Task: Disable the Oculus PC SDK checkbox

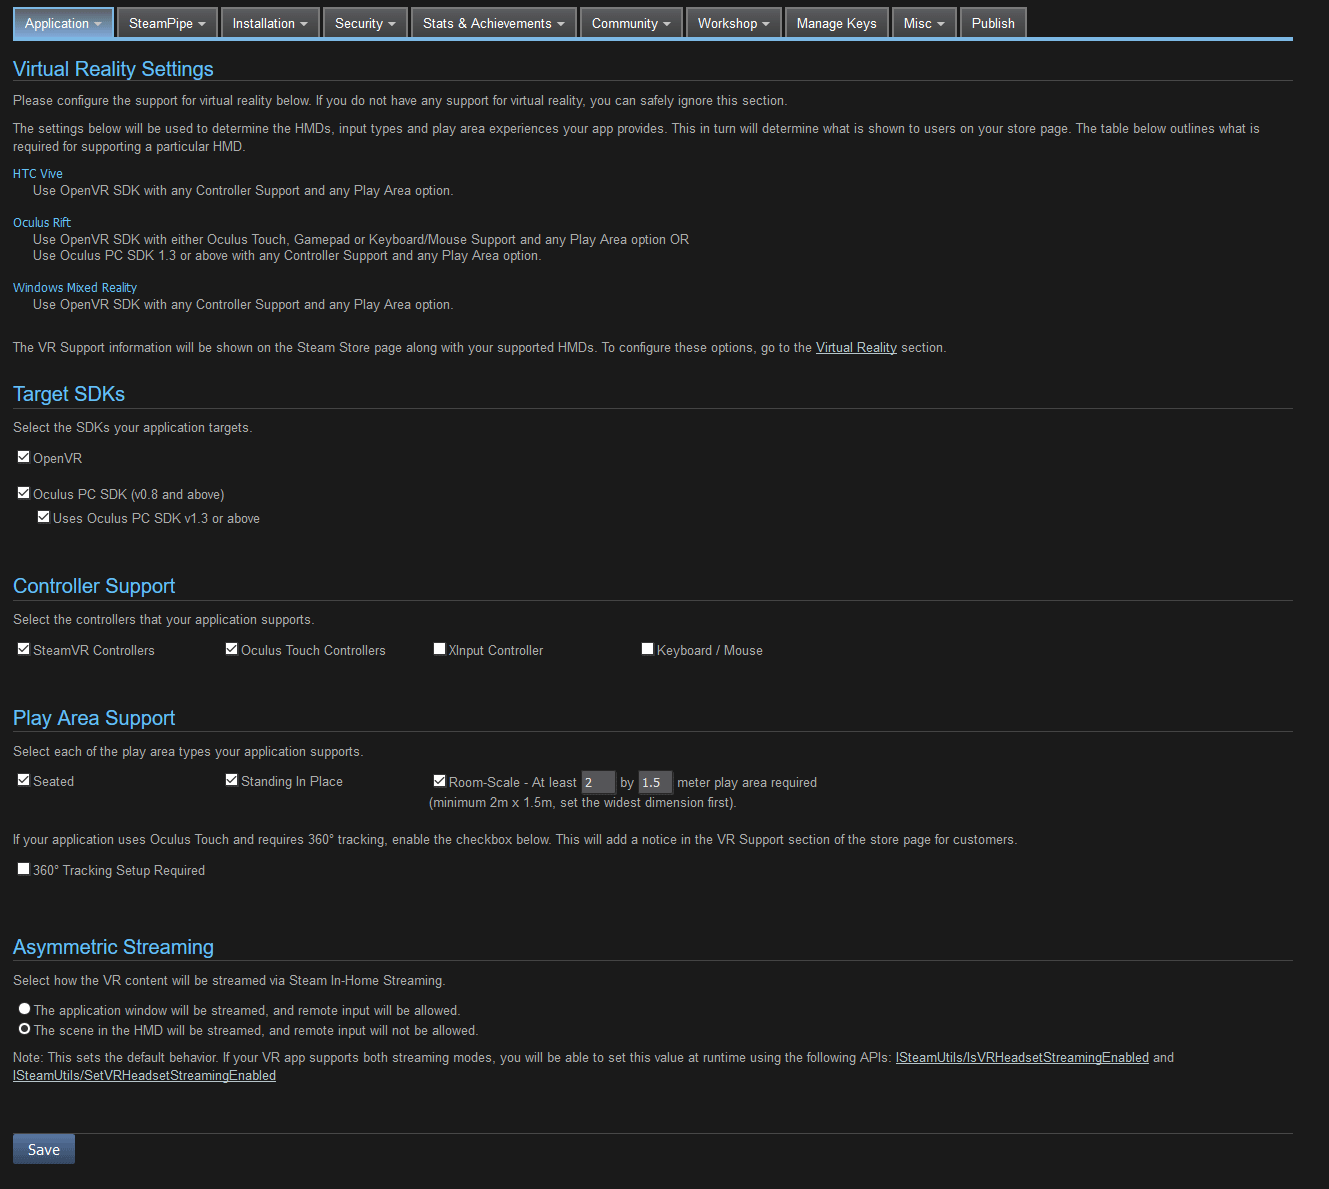Action: pyautogui.click(x=23, y=492)
